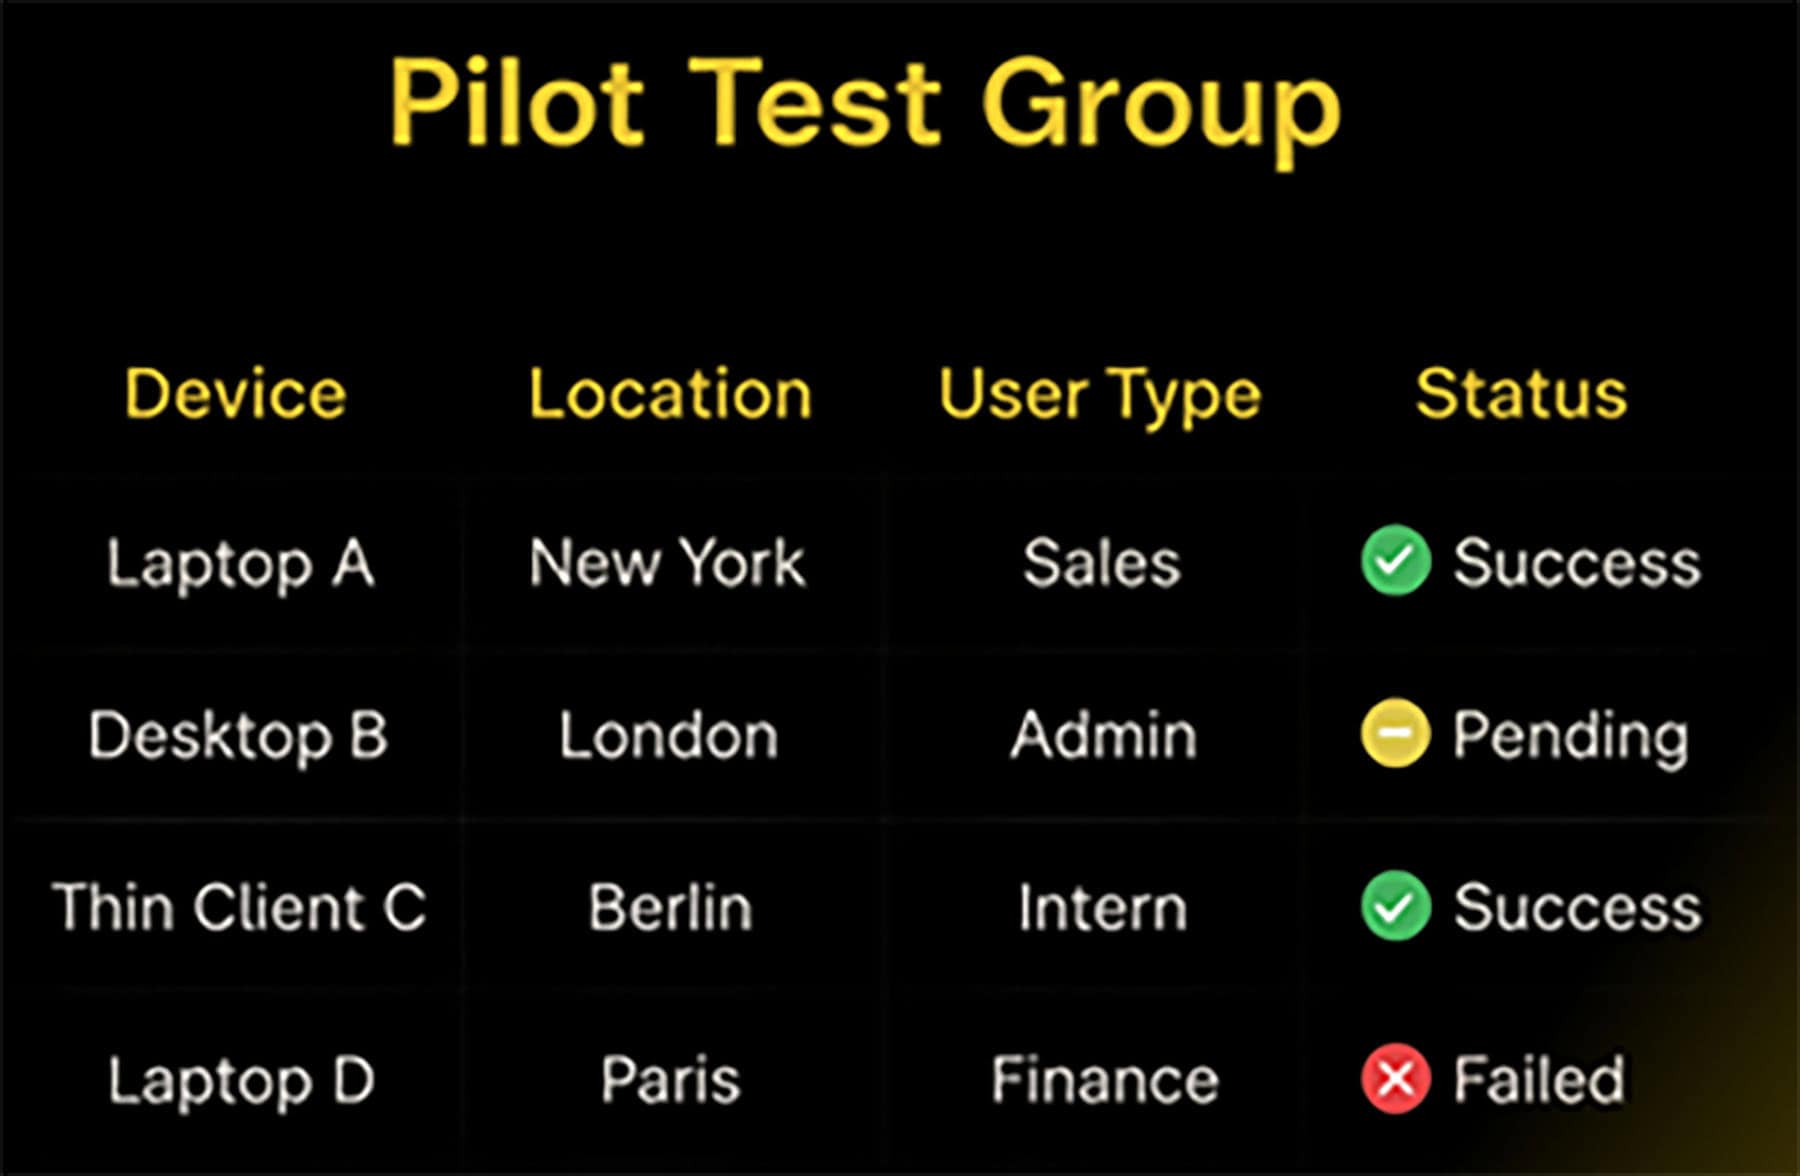Select the Desktop B device cell
Viewport: 1800px width, 1176px height.
pyautogui.click(x=238, y=736)
